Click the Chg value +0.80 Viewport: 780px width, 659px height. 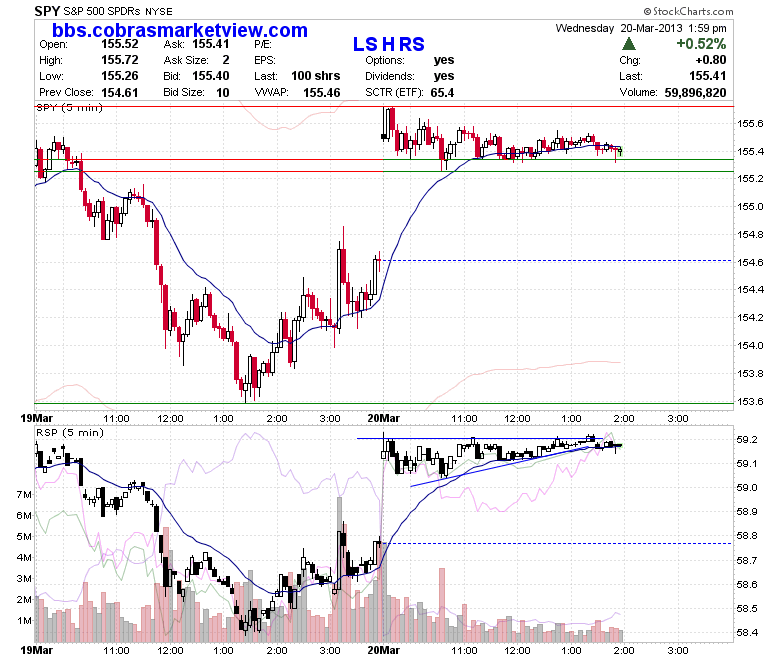[x=711, y=60]
